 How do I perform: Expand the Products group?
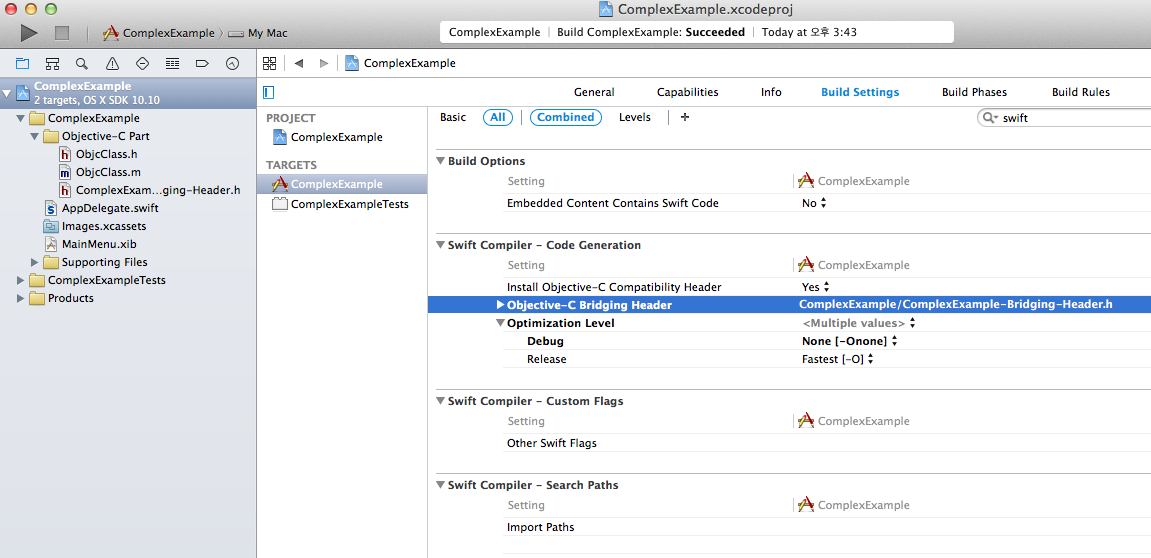tap(21, 298)
